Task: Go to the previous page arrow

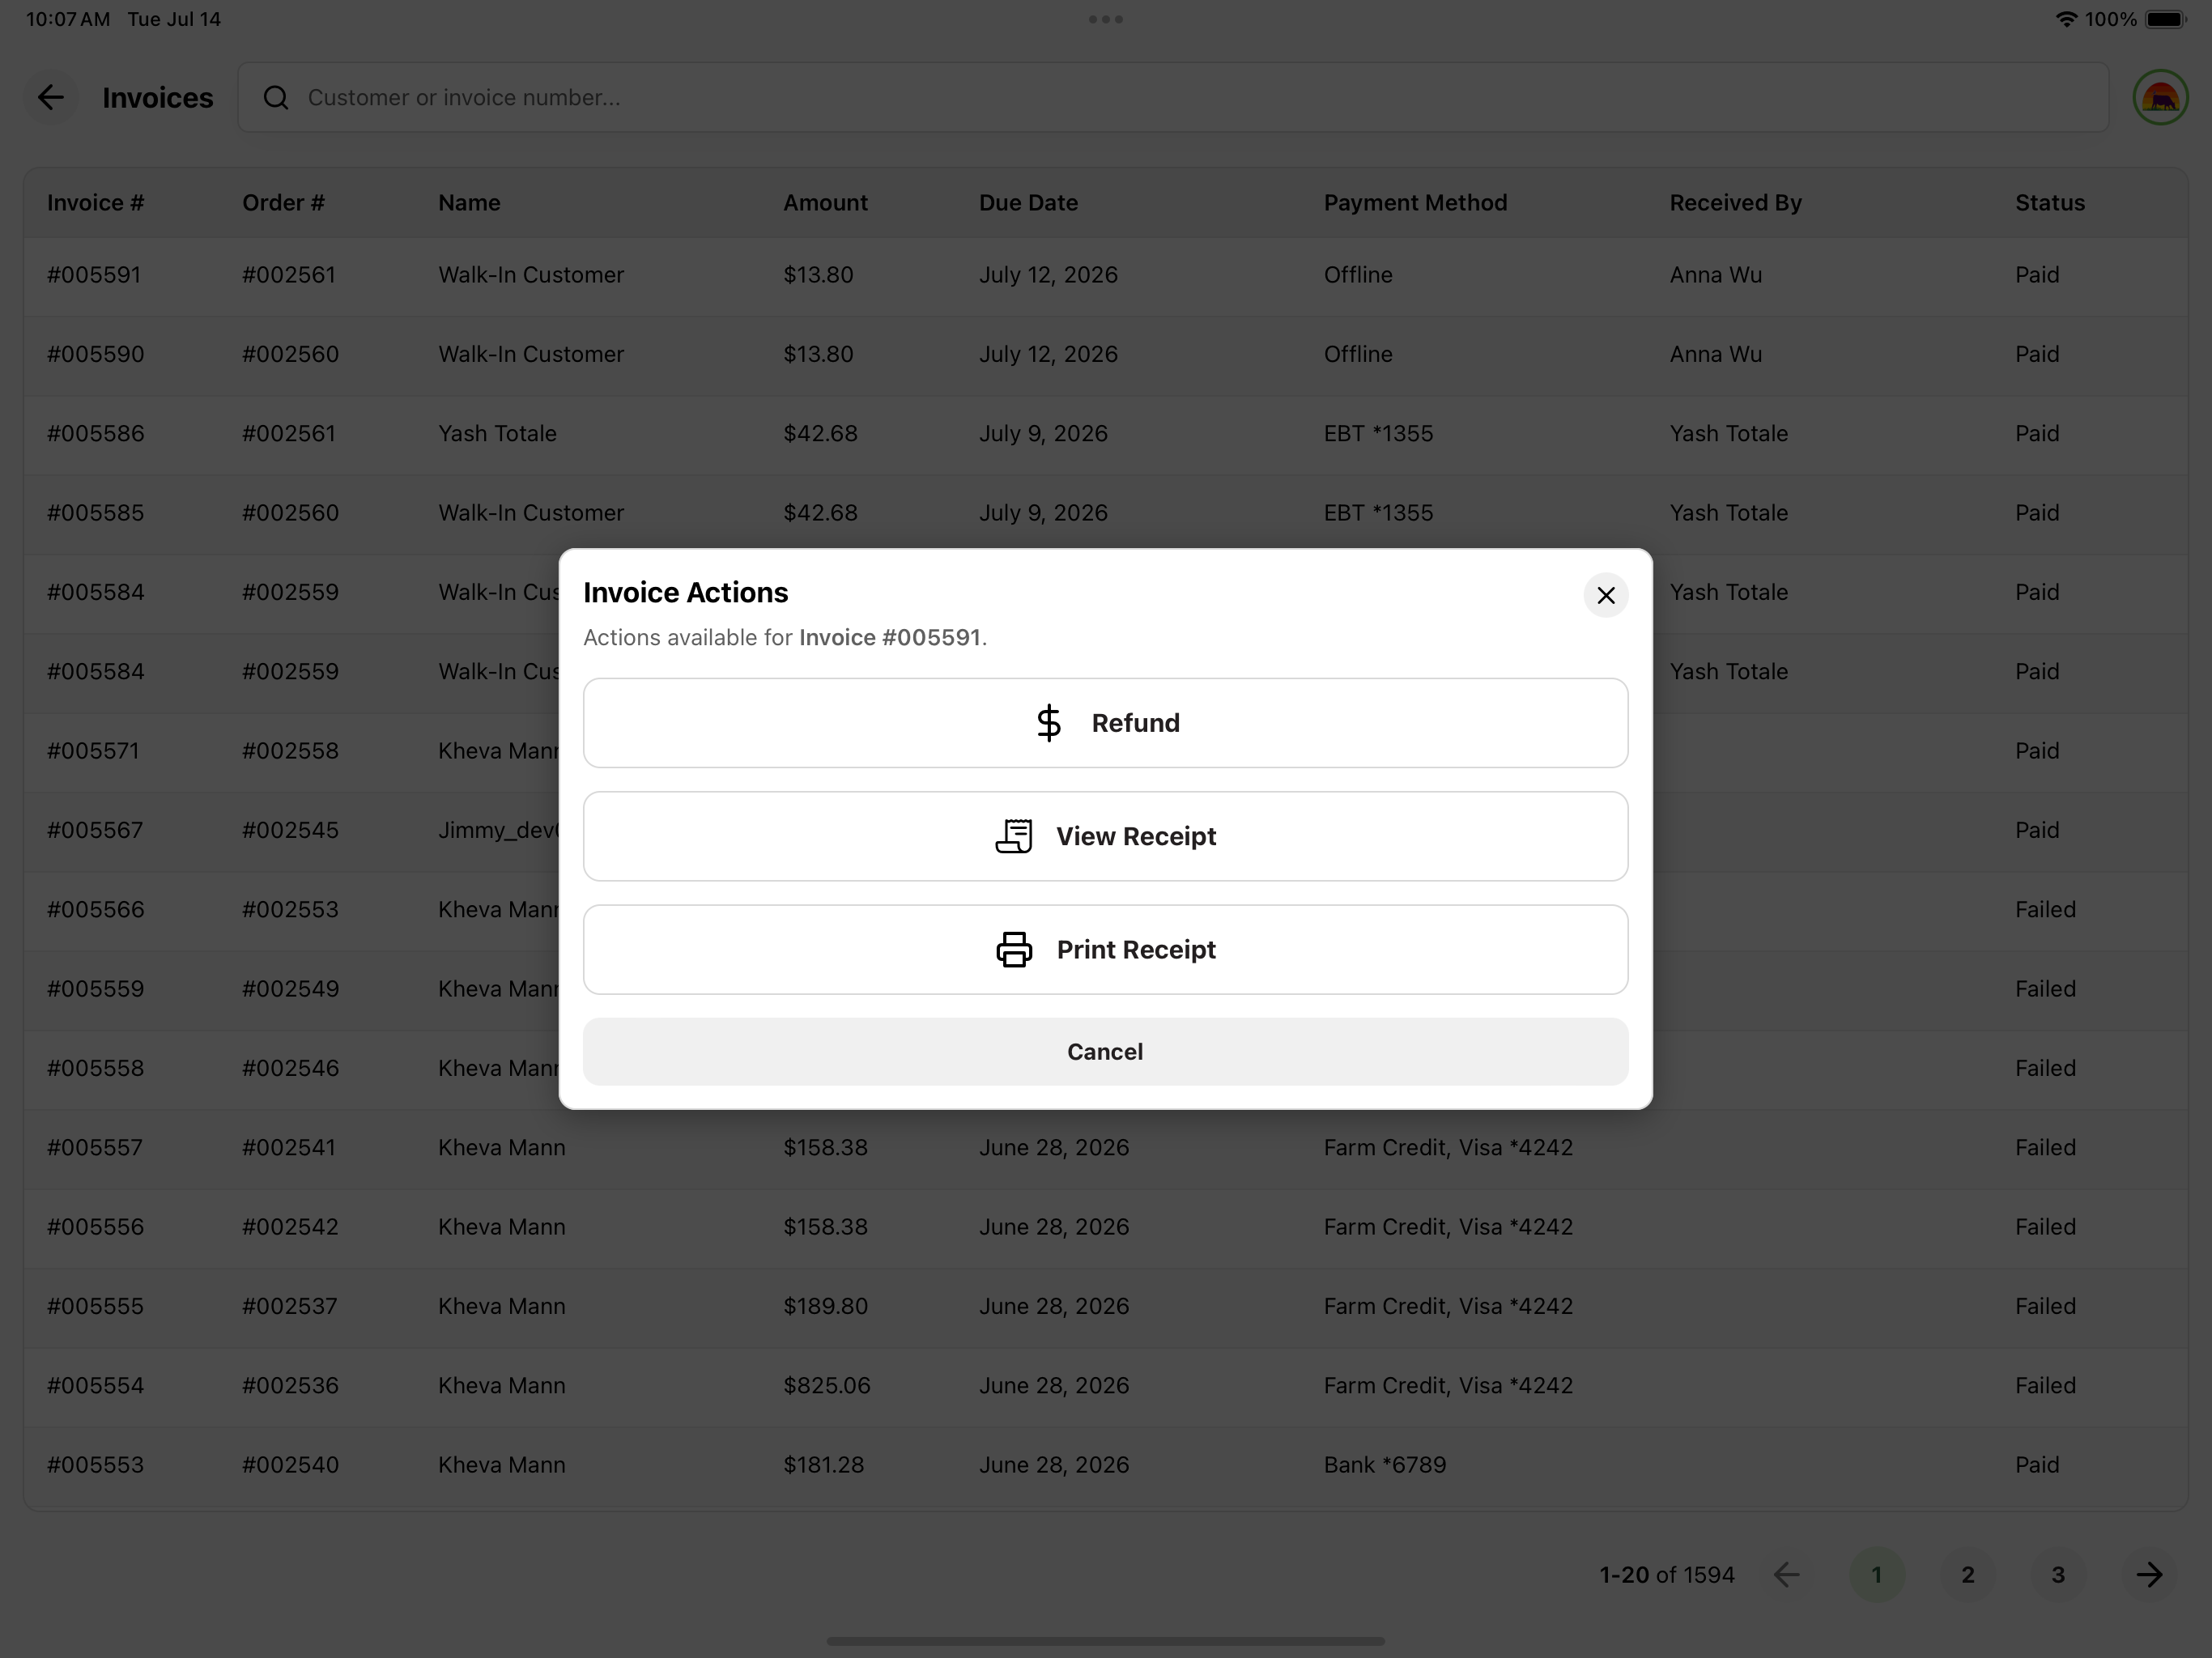Action: (x=1786, y=1574)
